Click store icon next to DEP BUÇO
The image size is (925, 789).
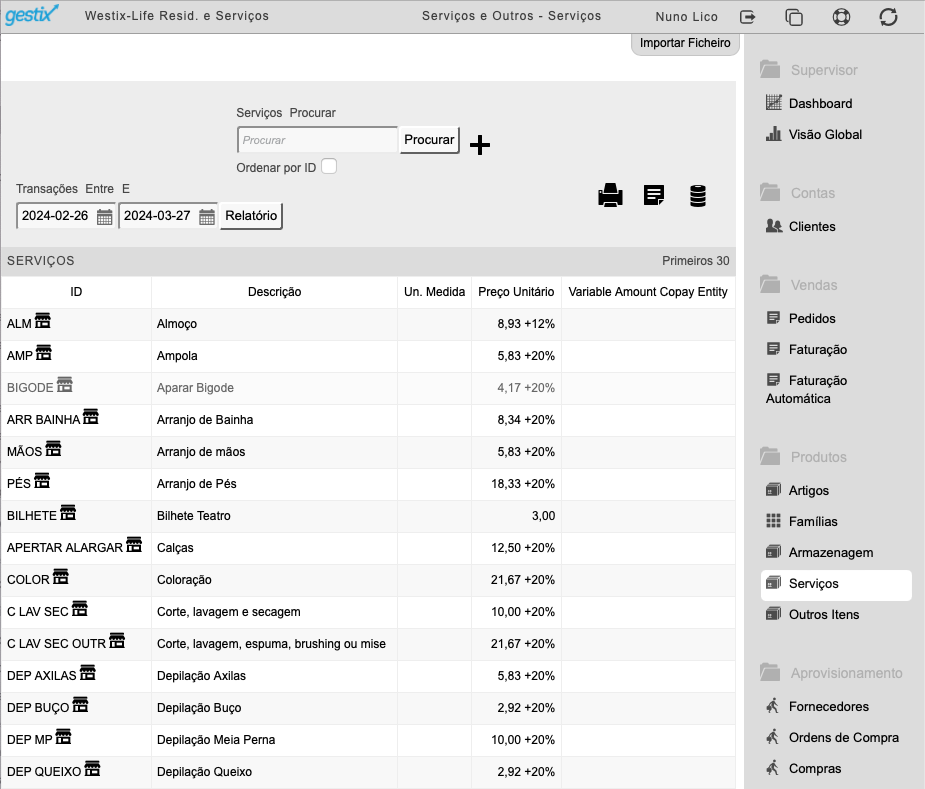pyautogui.click(x=80, y=704)
